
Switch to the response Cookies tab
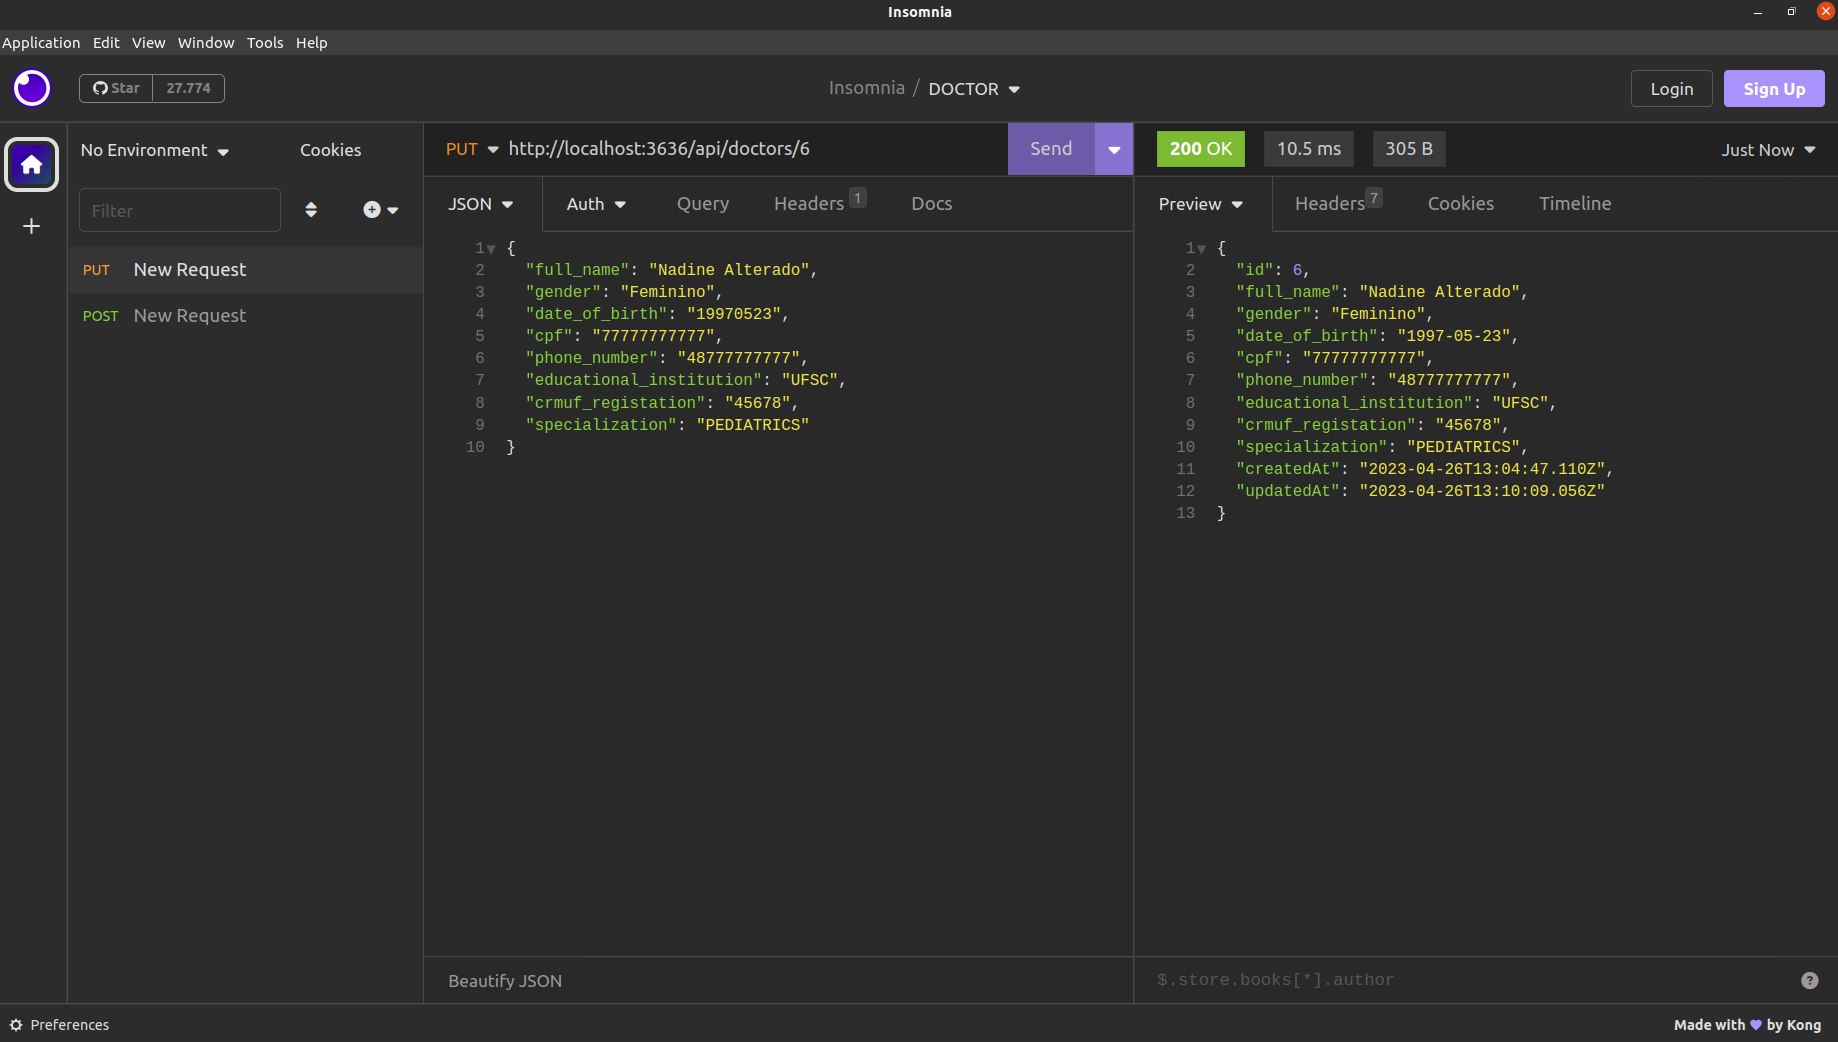click(x=1460, y=204)
